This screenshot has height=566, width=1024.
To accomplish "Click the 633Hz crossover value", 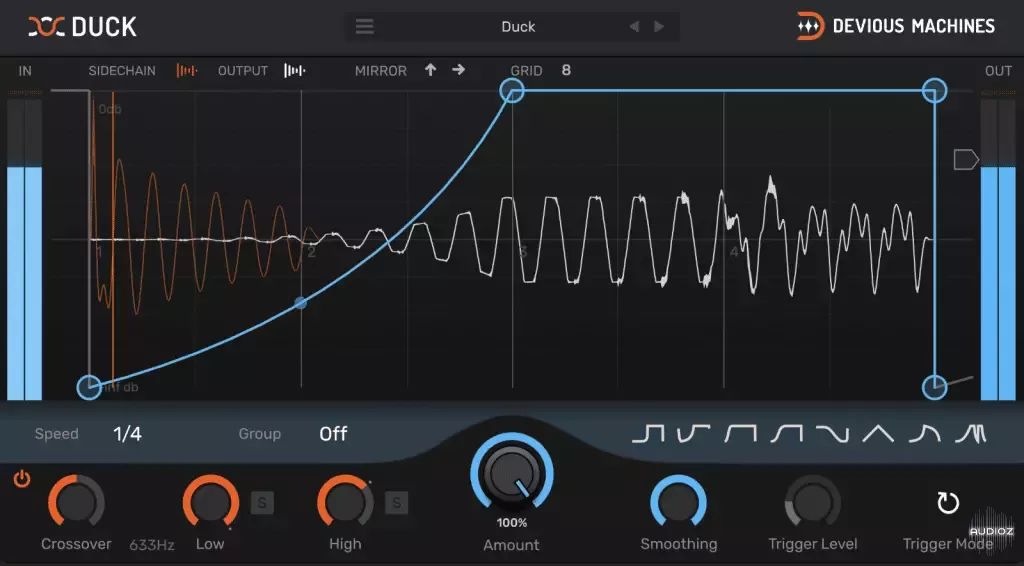I will pos(152,545).
